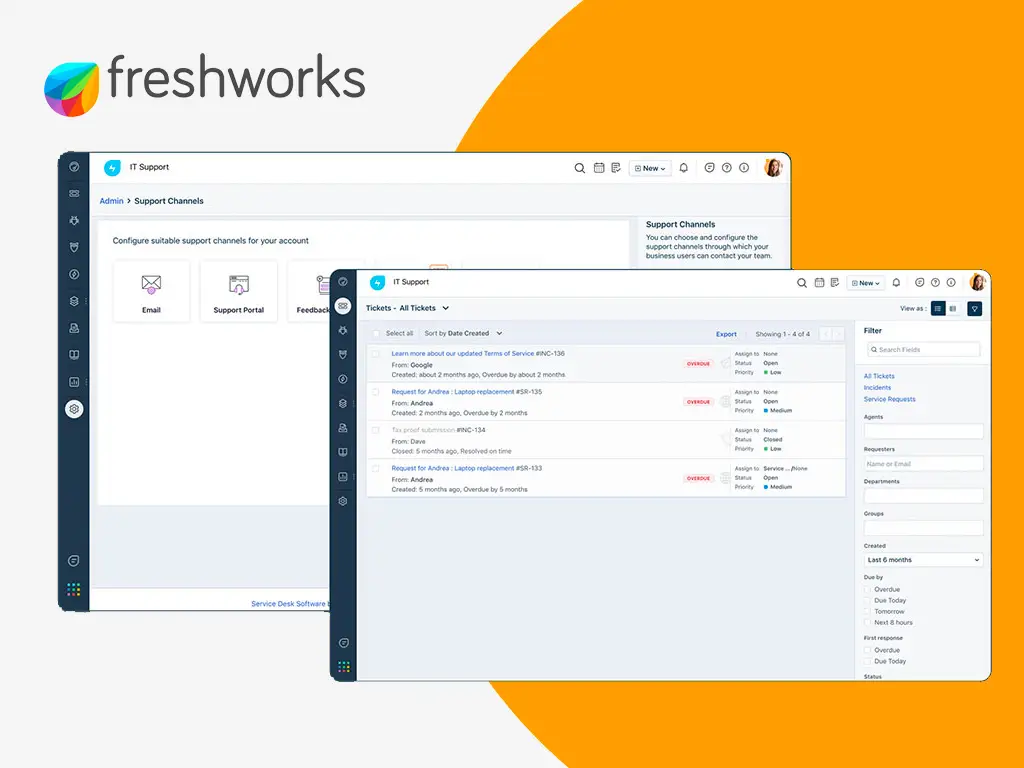
Task: Check the Select all tickets checkbox
Action: click(x=376, y=333)
